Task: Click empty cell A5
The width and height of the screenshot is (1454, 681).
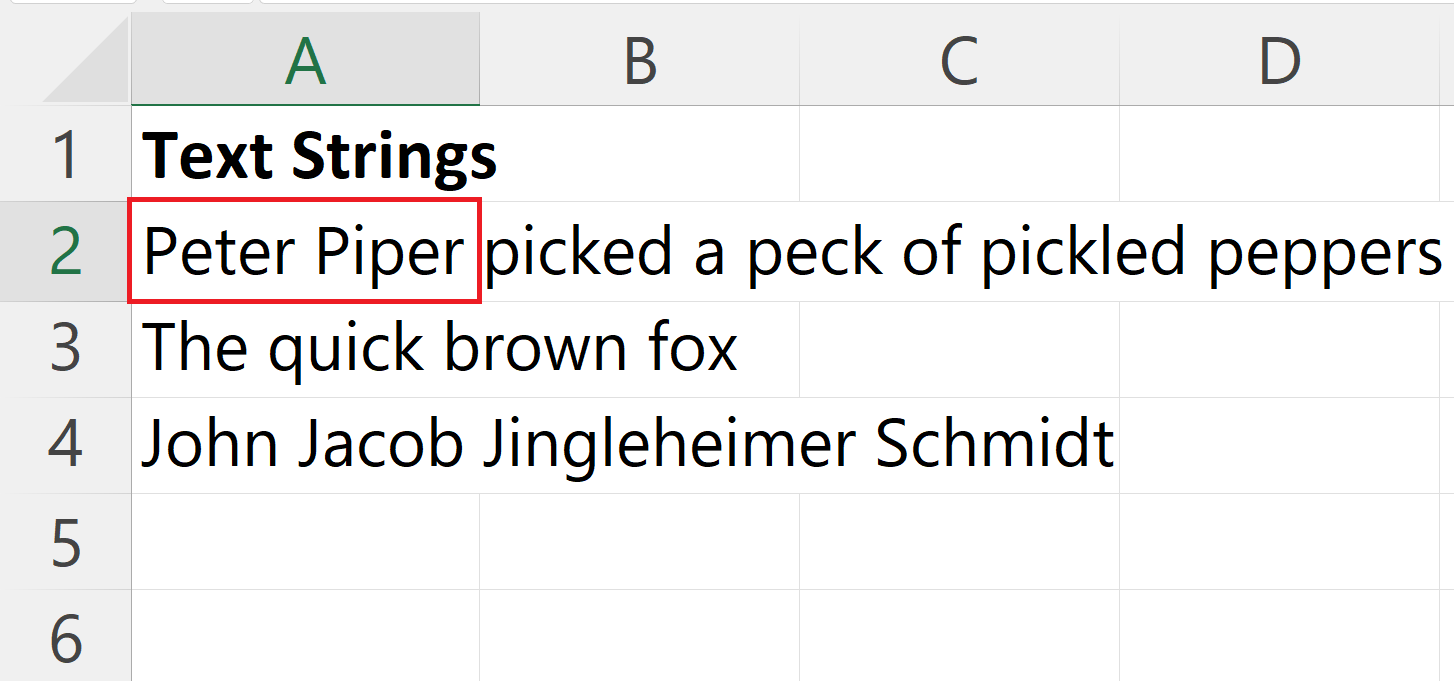Action: (305, 538)
